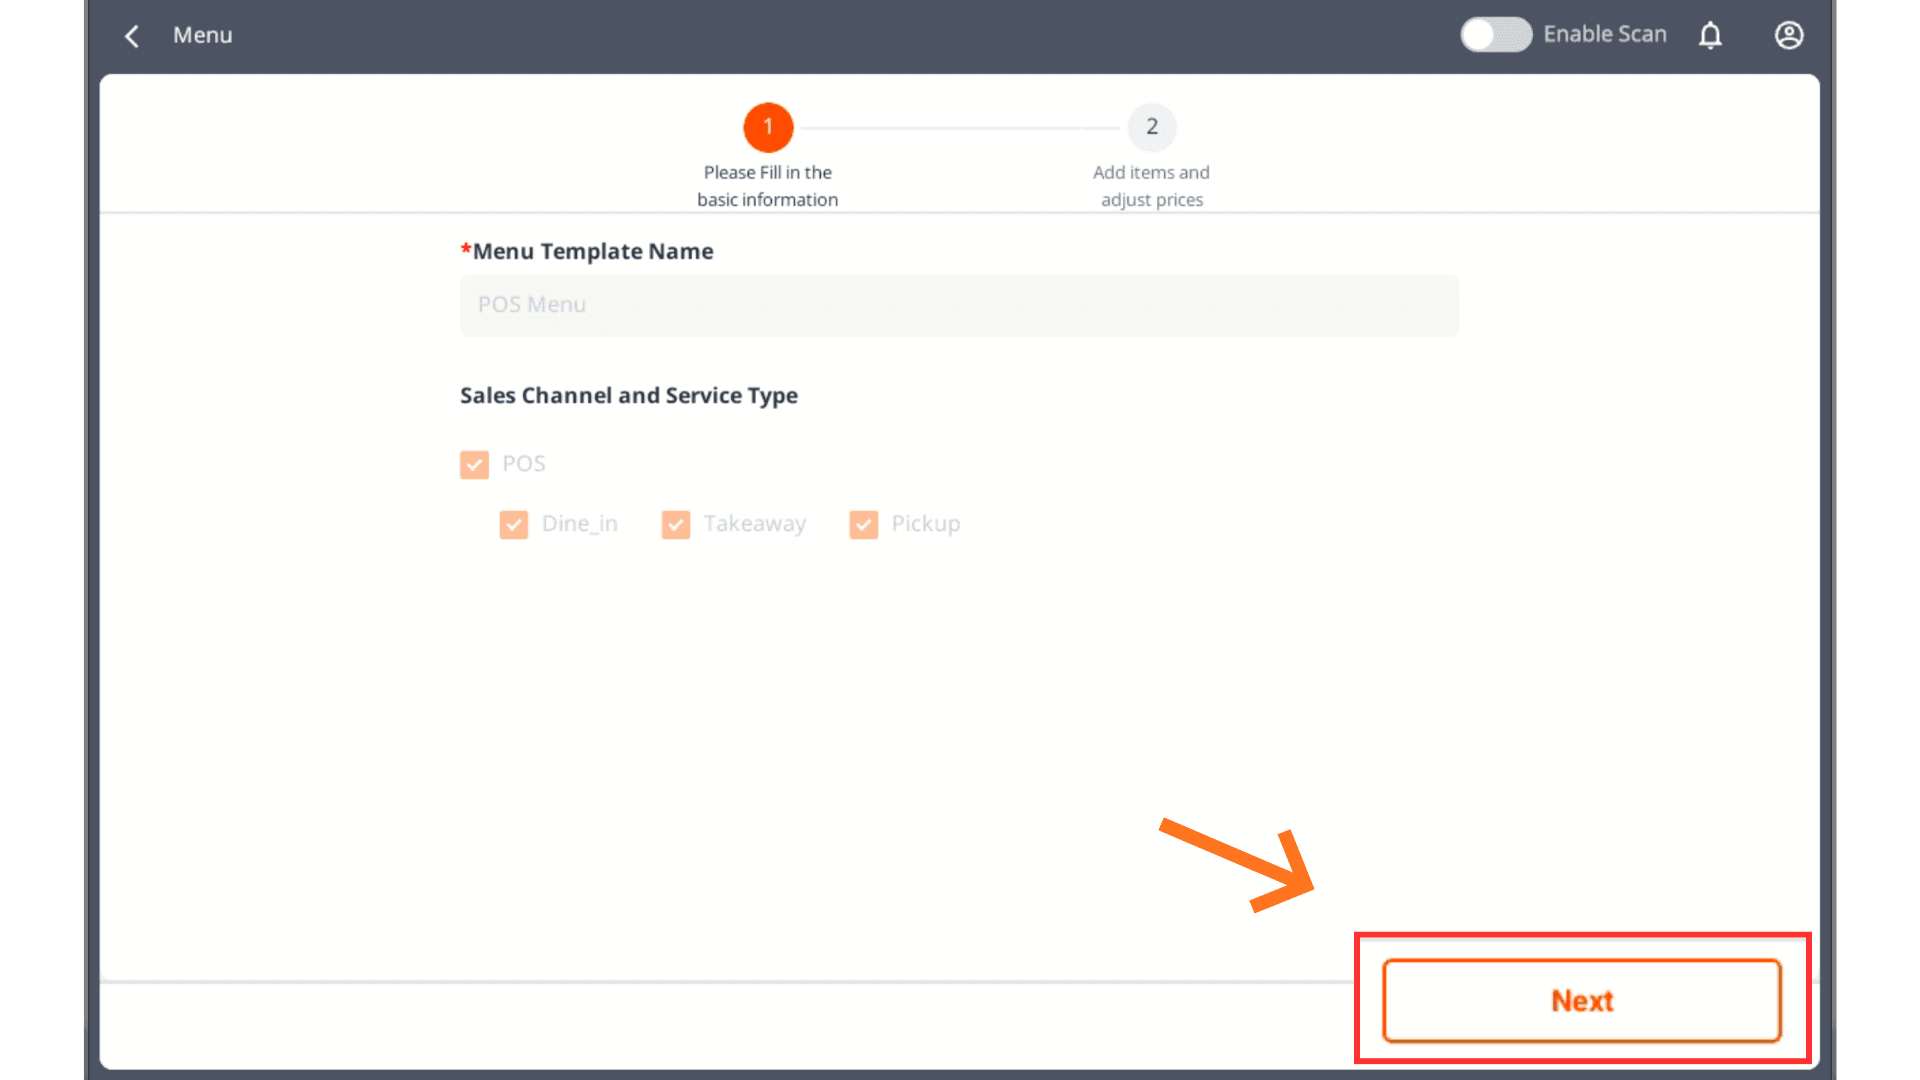Viewport: 1920px width, 1080px height.
Task: Toggle the Enable Scan switch
Action: [x=1495, y=35]
